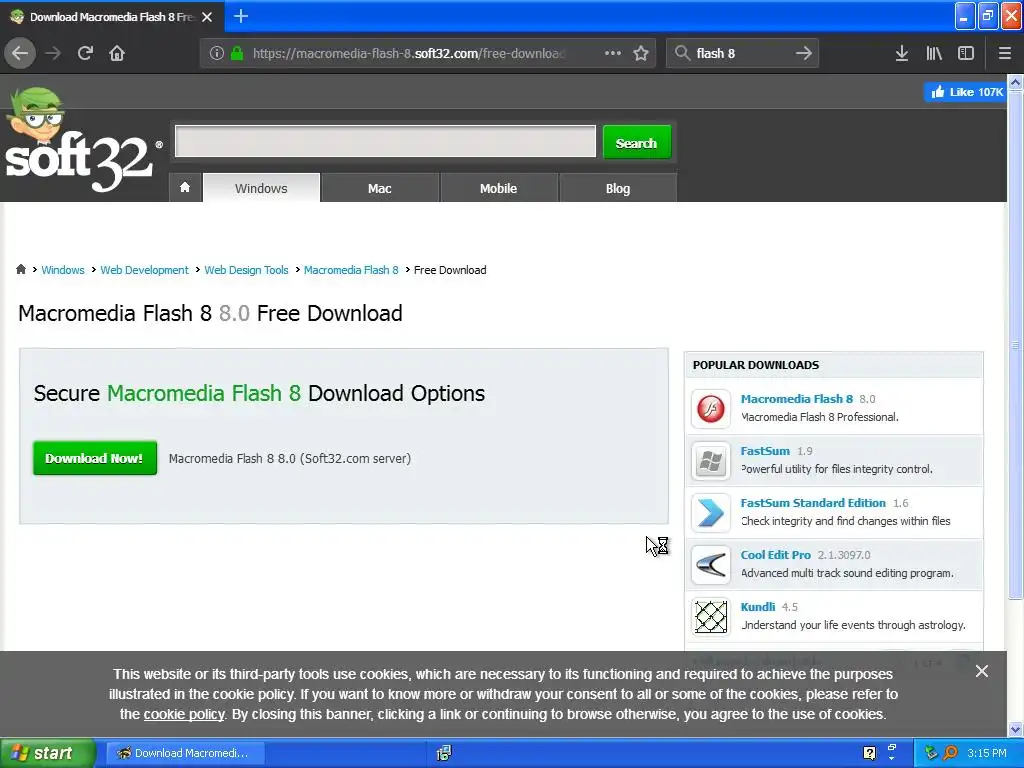
Task: Open the downloads panel
Action: tap(901, 53)
